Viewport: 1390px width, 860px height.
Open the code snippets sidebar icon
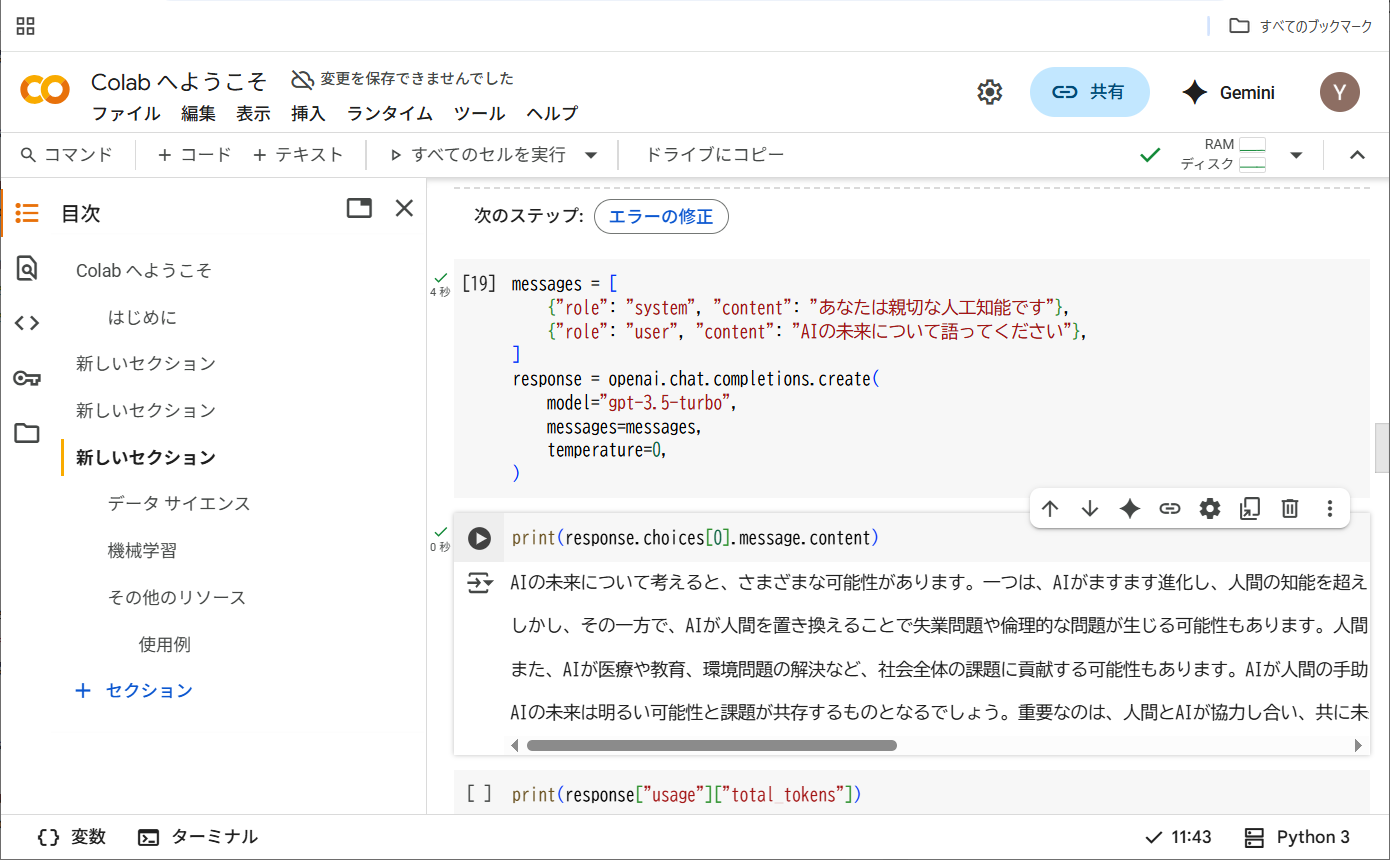tap(27, 323)
